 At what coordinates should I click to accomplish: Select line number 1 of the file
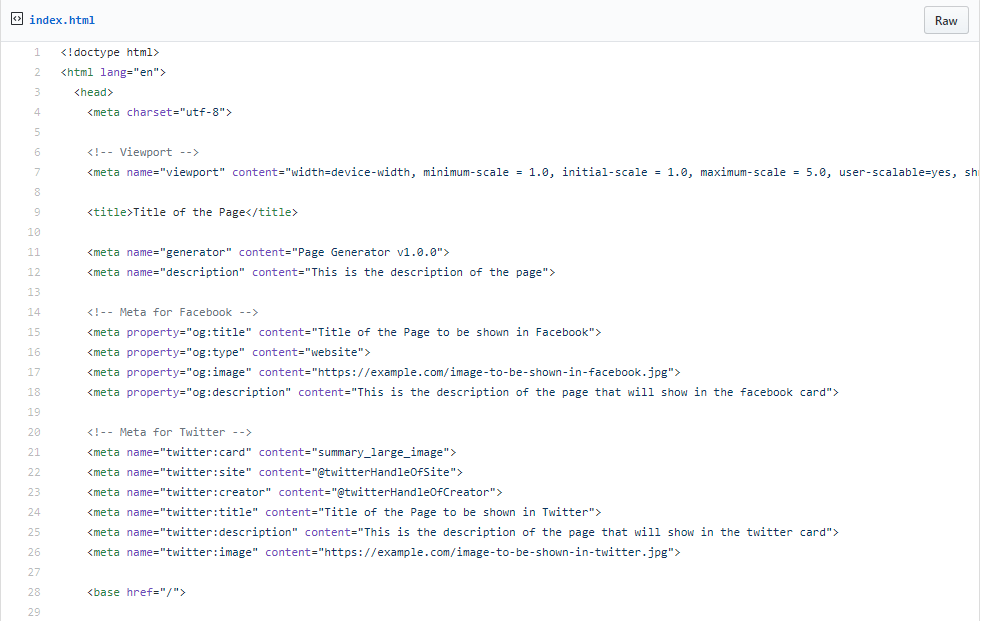37,51
